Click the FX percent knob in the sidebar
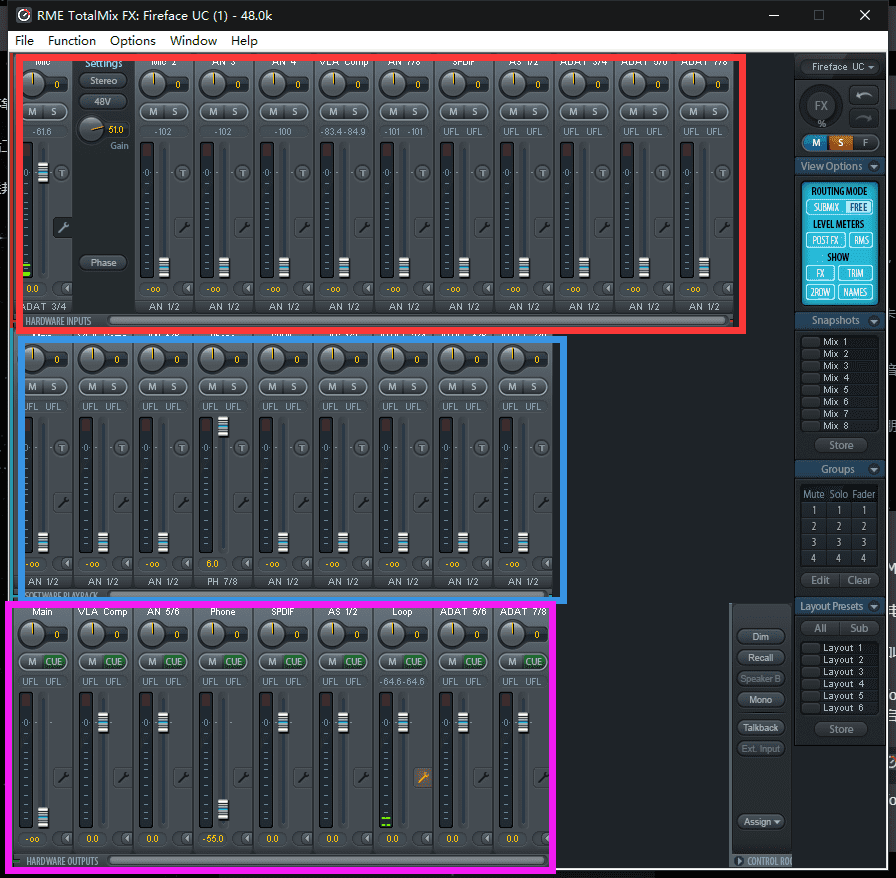 pyautogui.click(x=821, y=106)
